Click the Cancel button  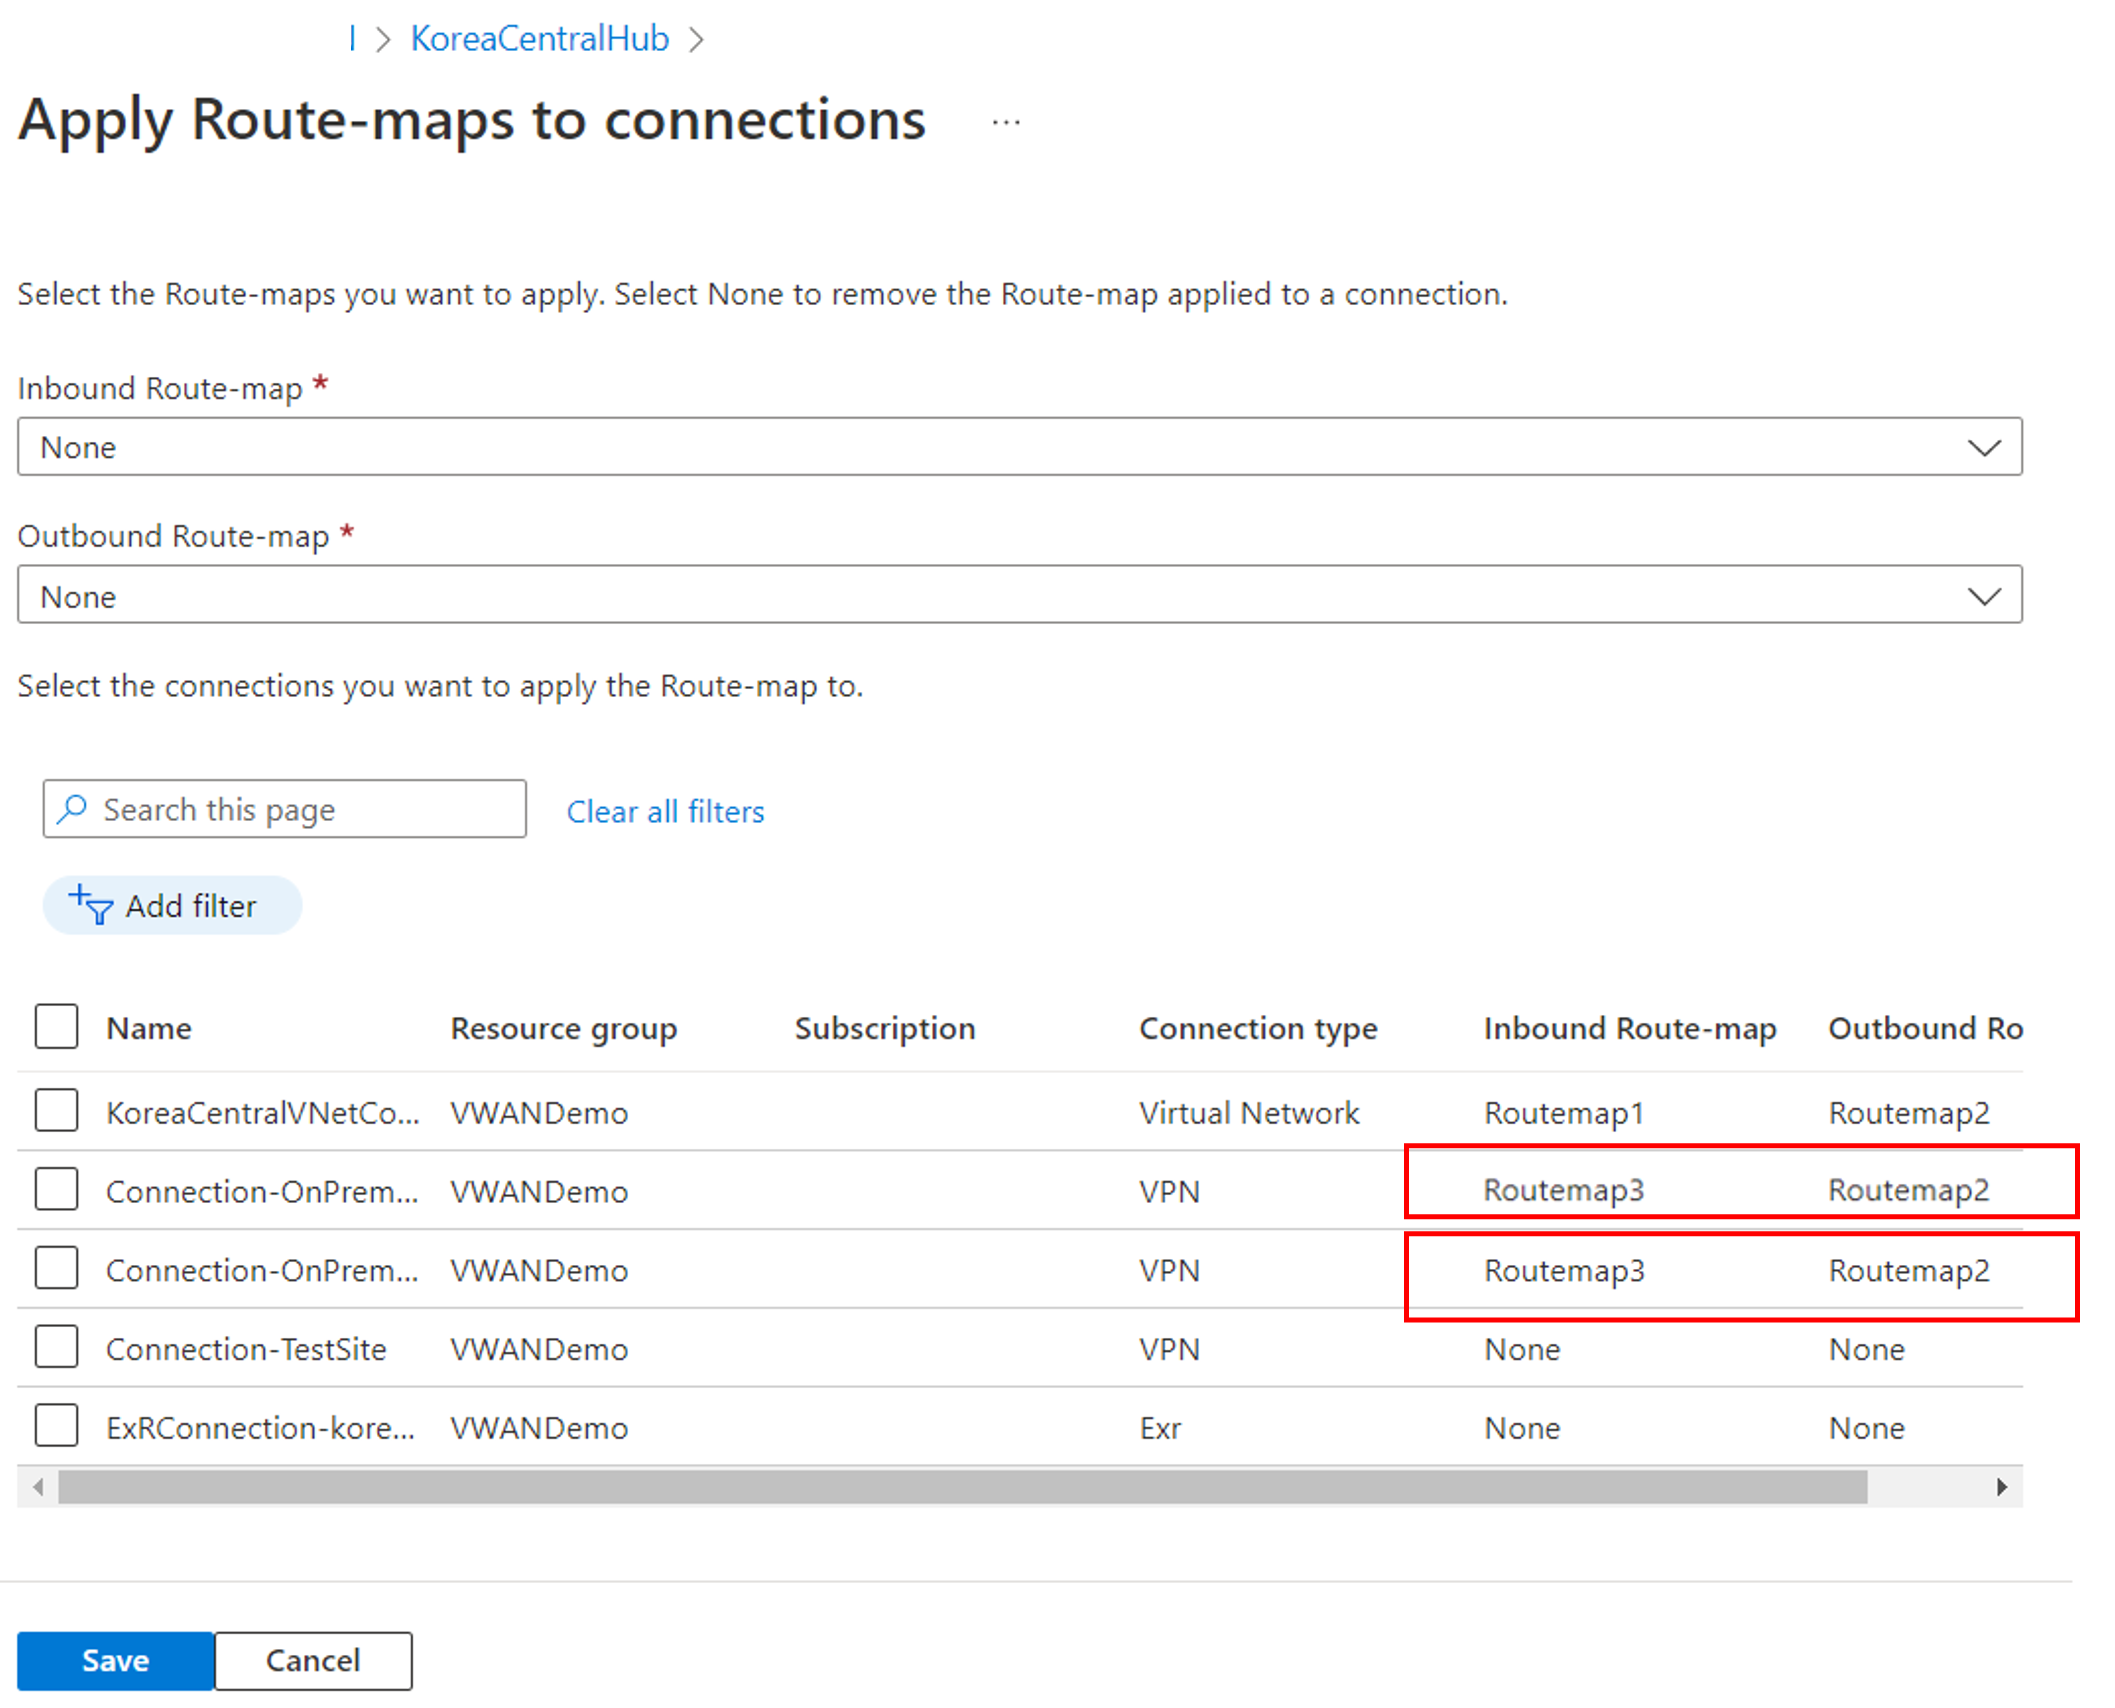click(313, 1661)
